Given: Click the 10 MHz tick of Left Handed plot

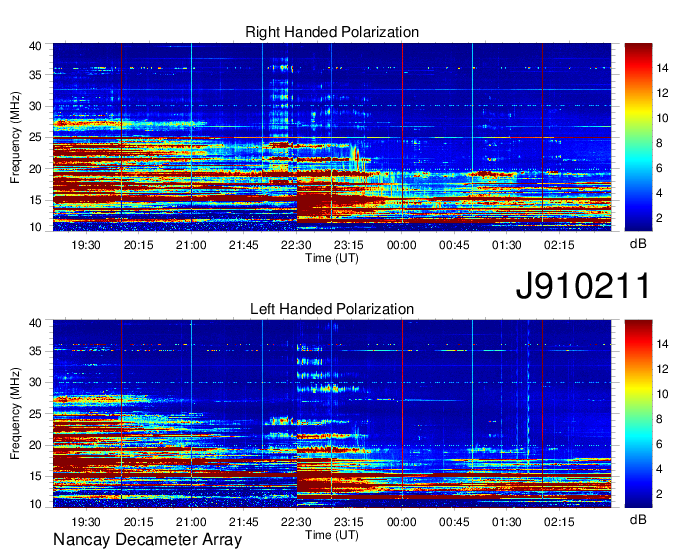Looking at the screenshot, I should tap(35, 504).
